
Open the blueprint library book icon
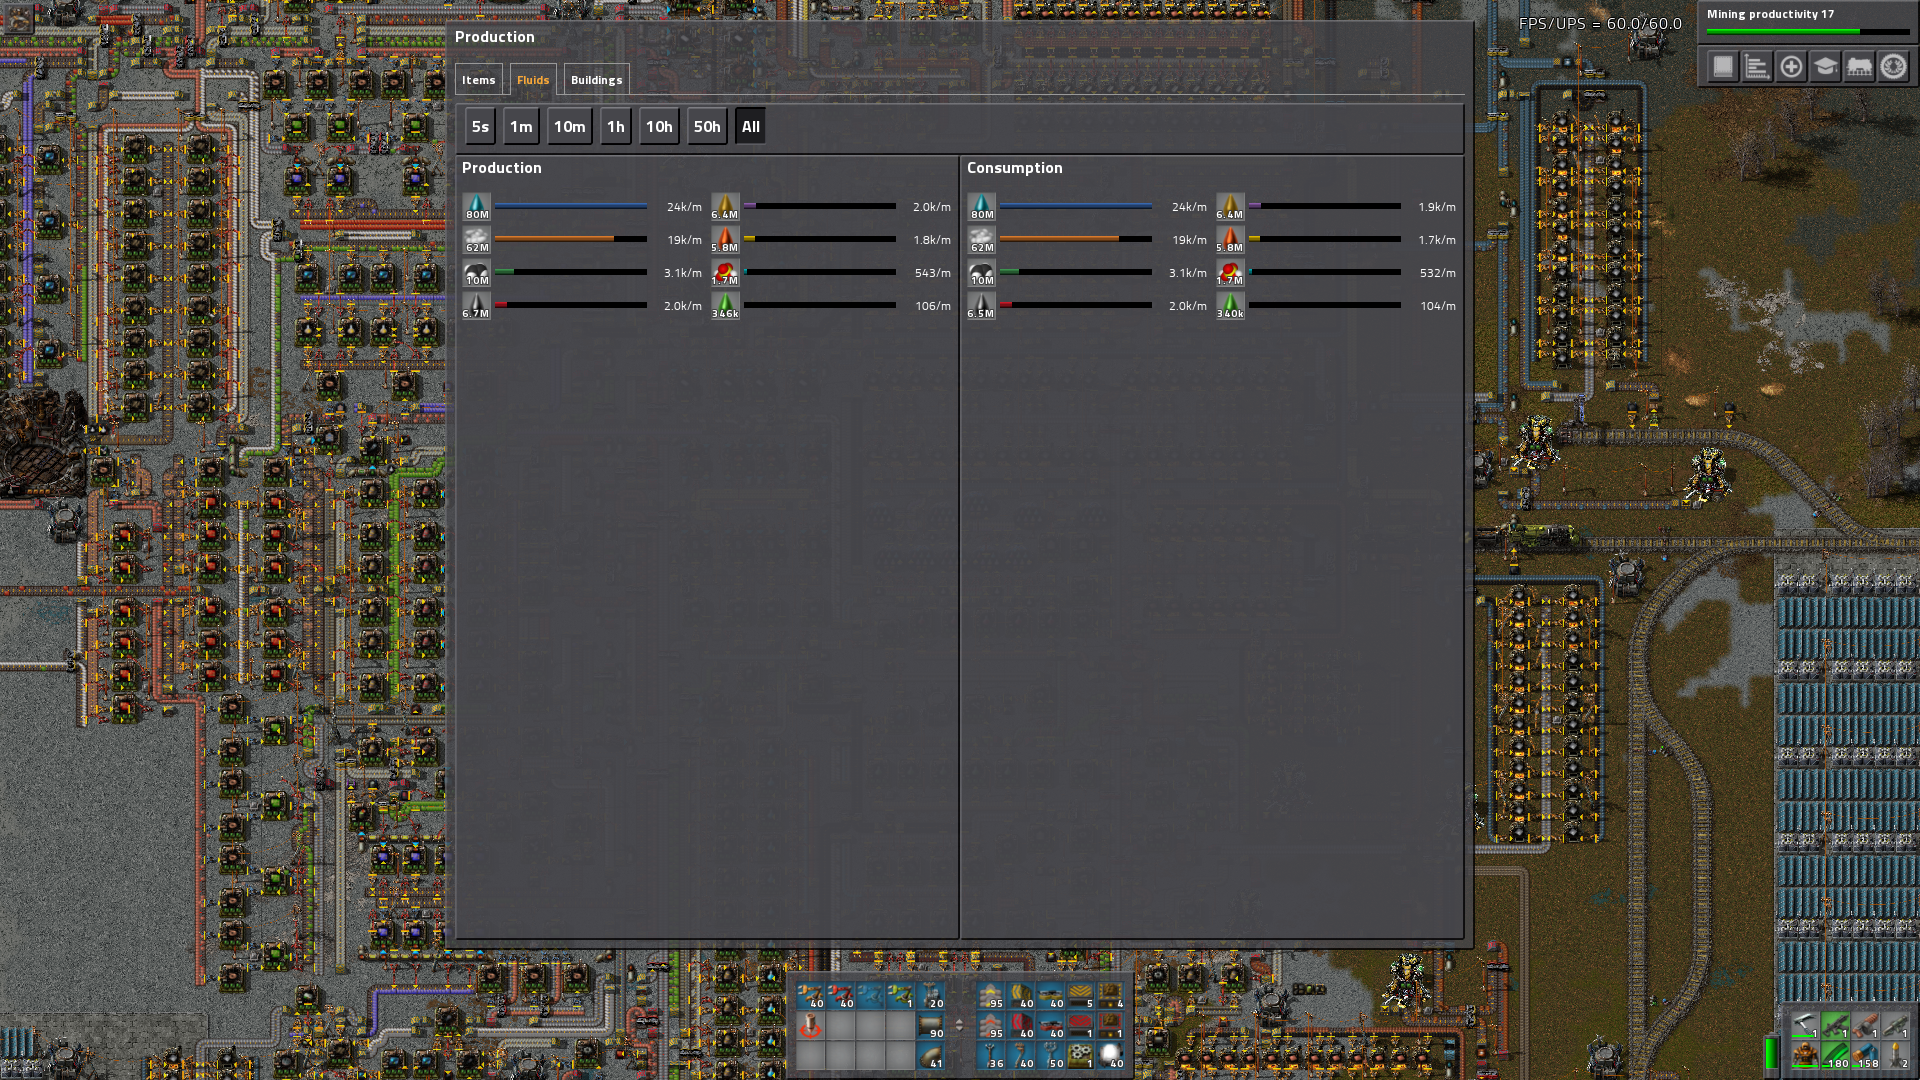coord(1723,67)
